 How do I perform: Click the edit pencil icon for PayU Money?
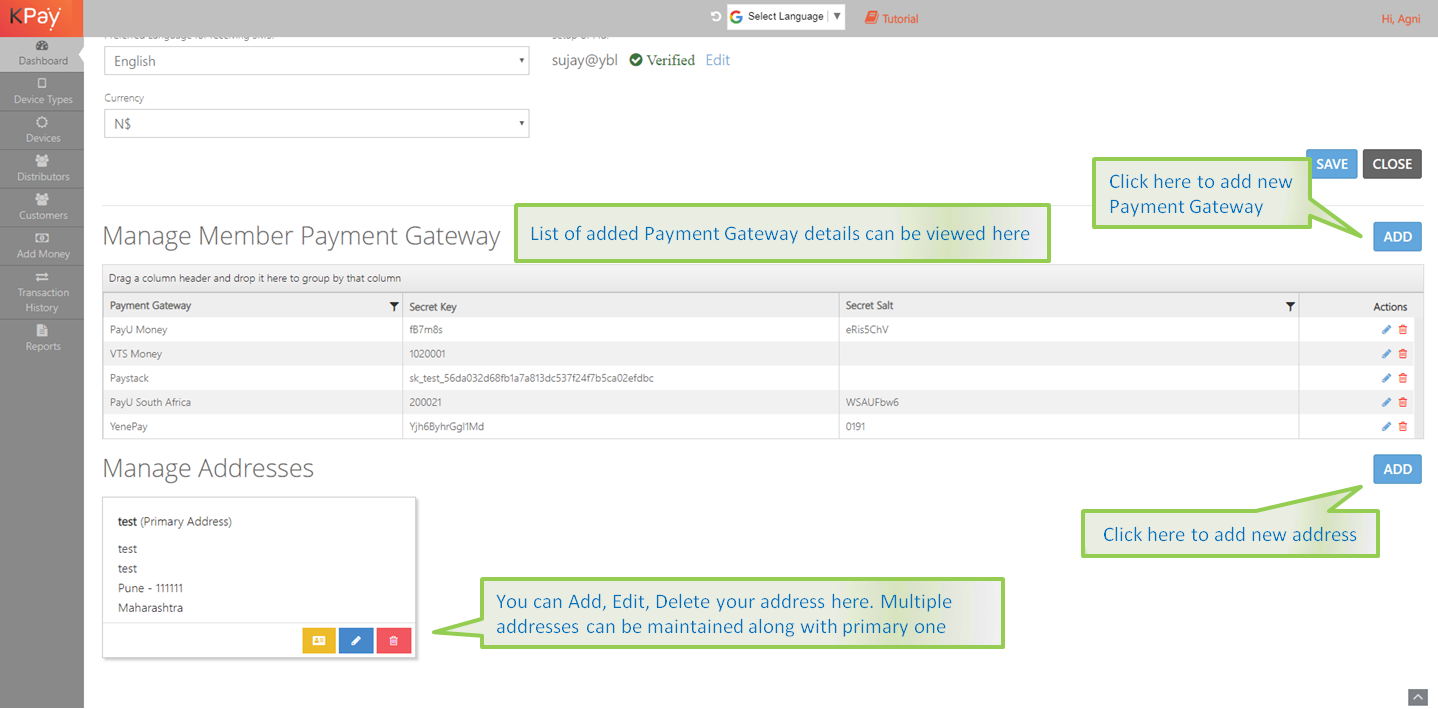[x=1386, y=330]
